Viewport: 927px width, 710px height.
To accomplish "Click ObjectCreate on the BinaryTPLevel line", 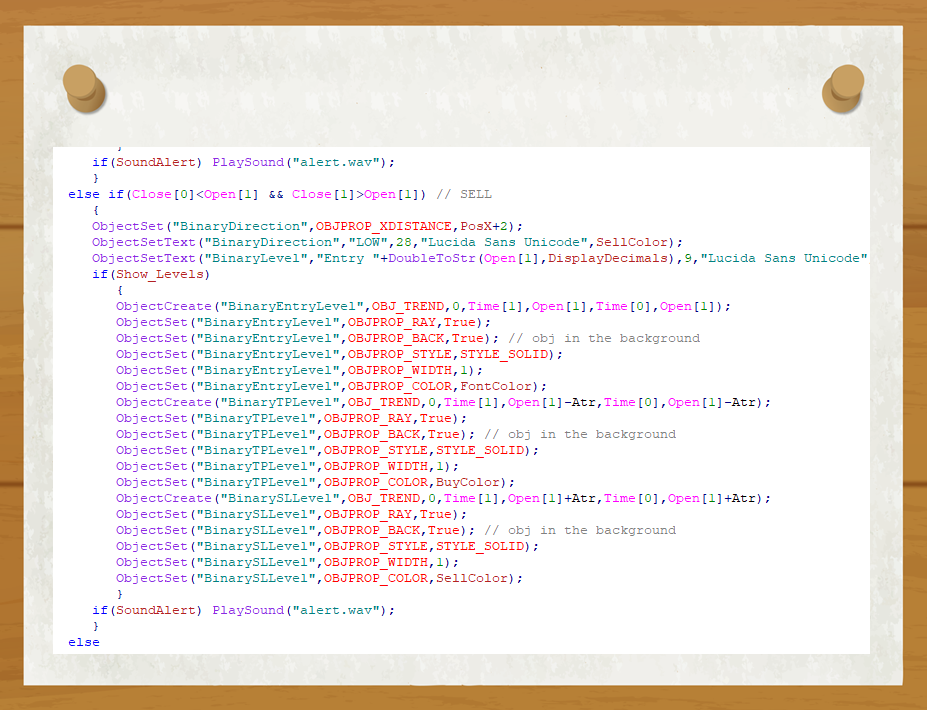I will pos(164,402).
